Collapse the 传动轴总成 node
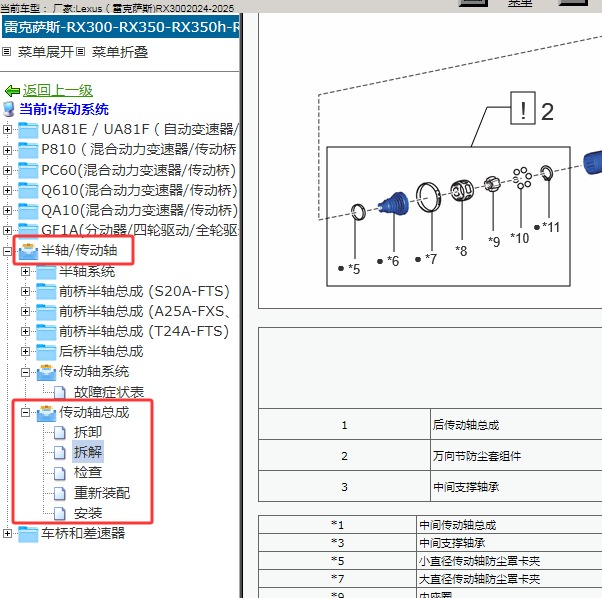The height and width of the screenshot is (598, 602). (25, 413)
